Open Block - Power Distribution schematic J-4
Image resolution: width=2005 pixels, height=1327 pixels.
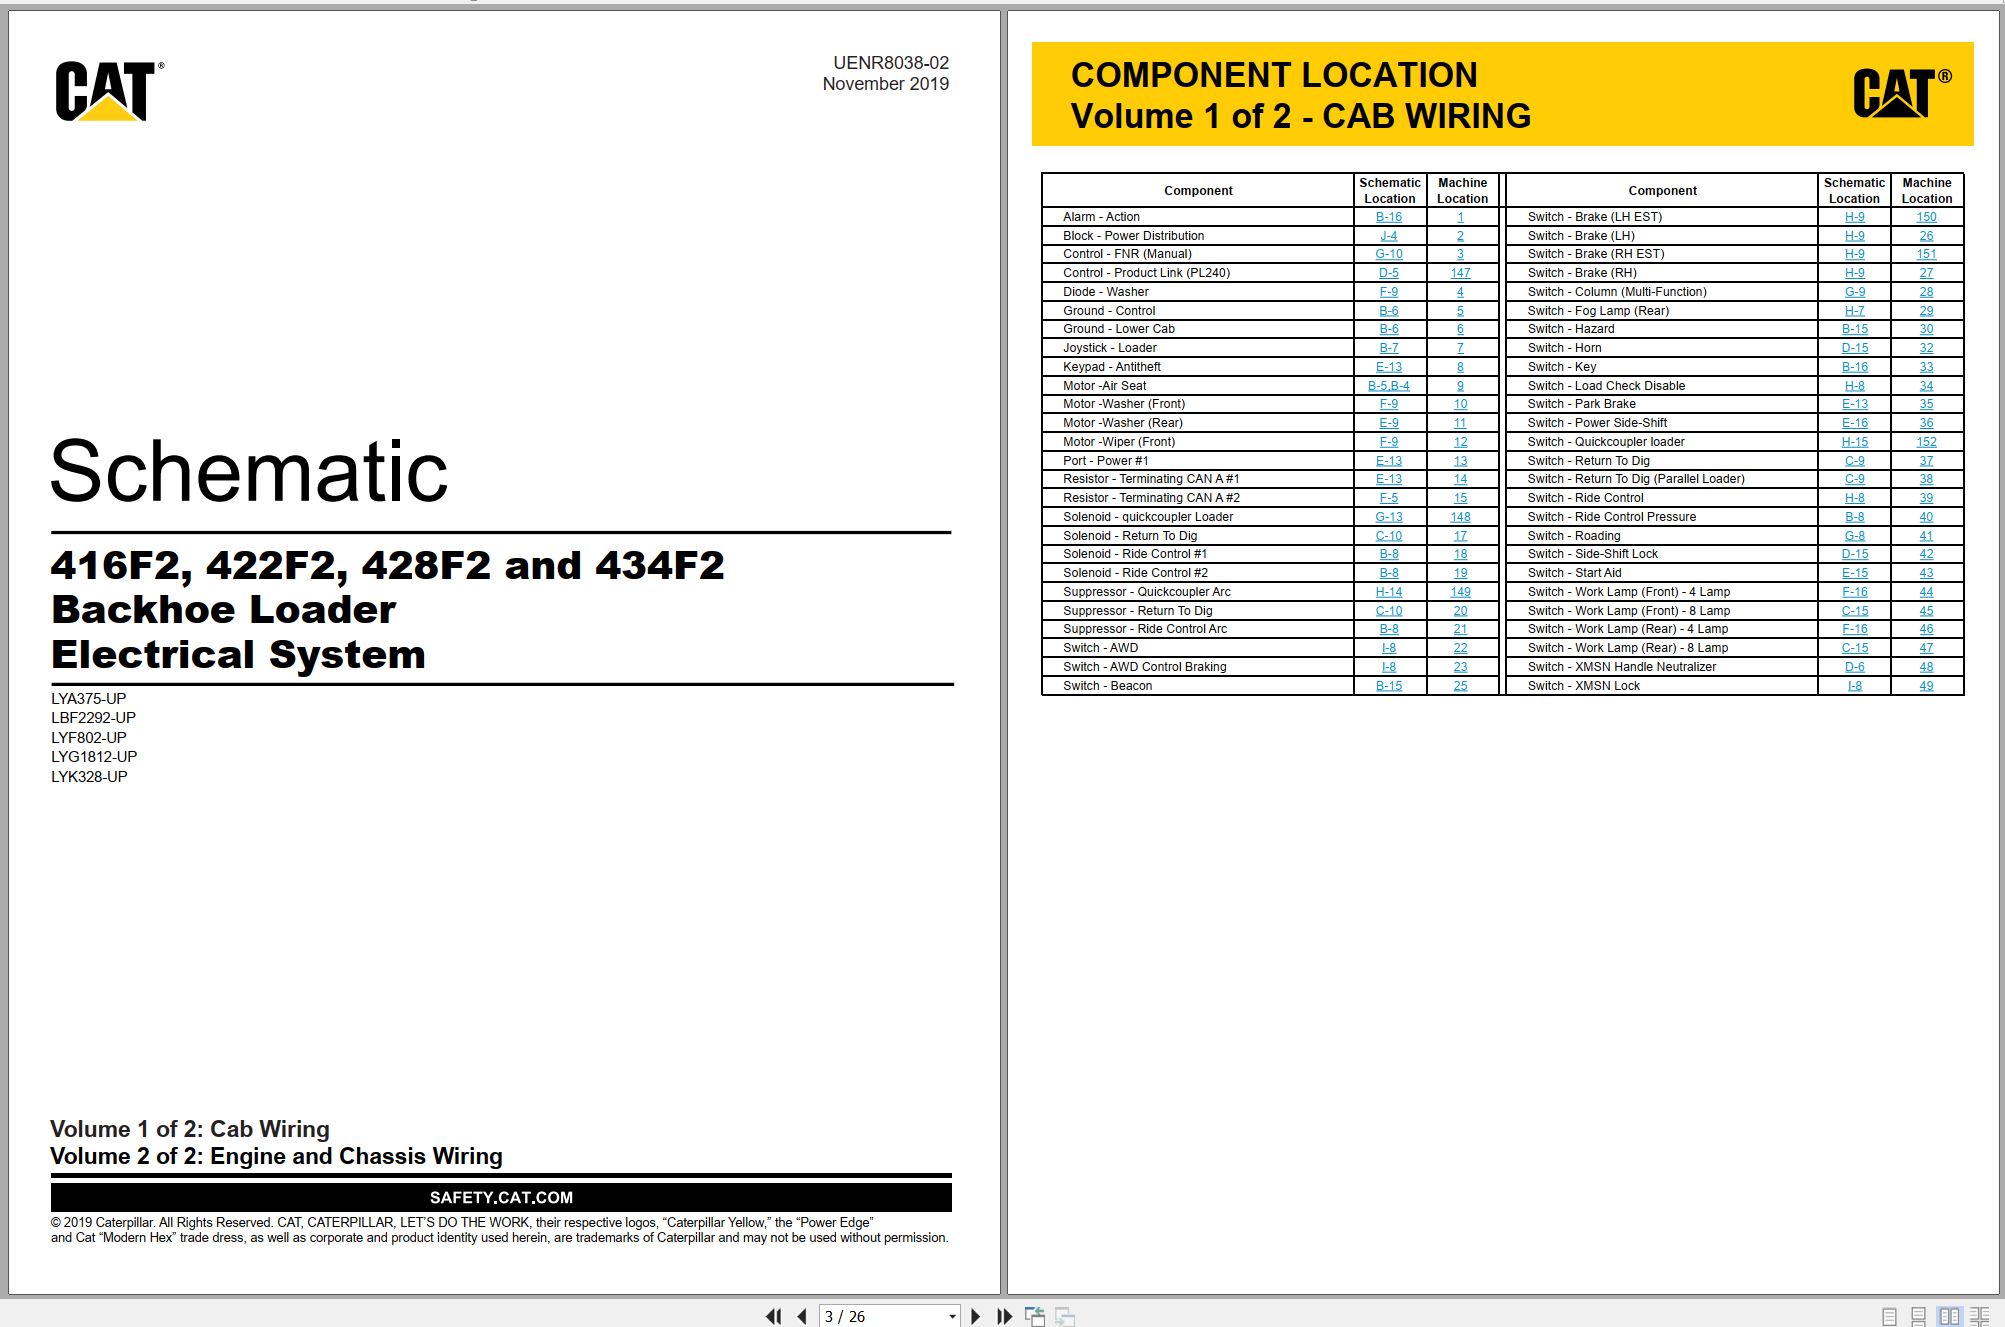tap(1388, 236)
